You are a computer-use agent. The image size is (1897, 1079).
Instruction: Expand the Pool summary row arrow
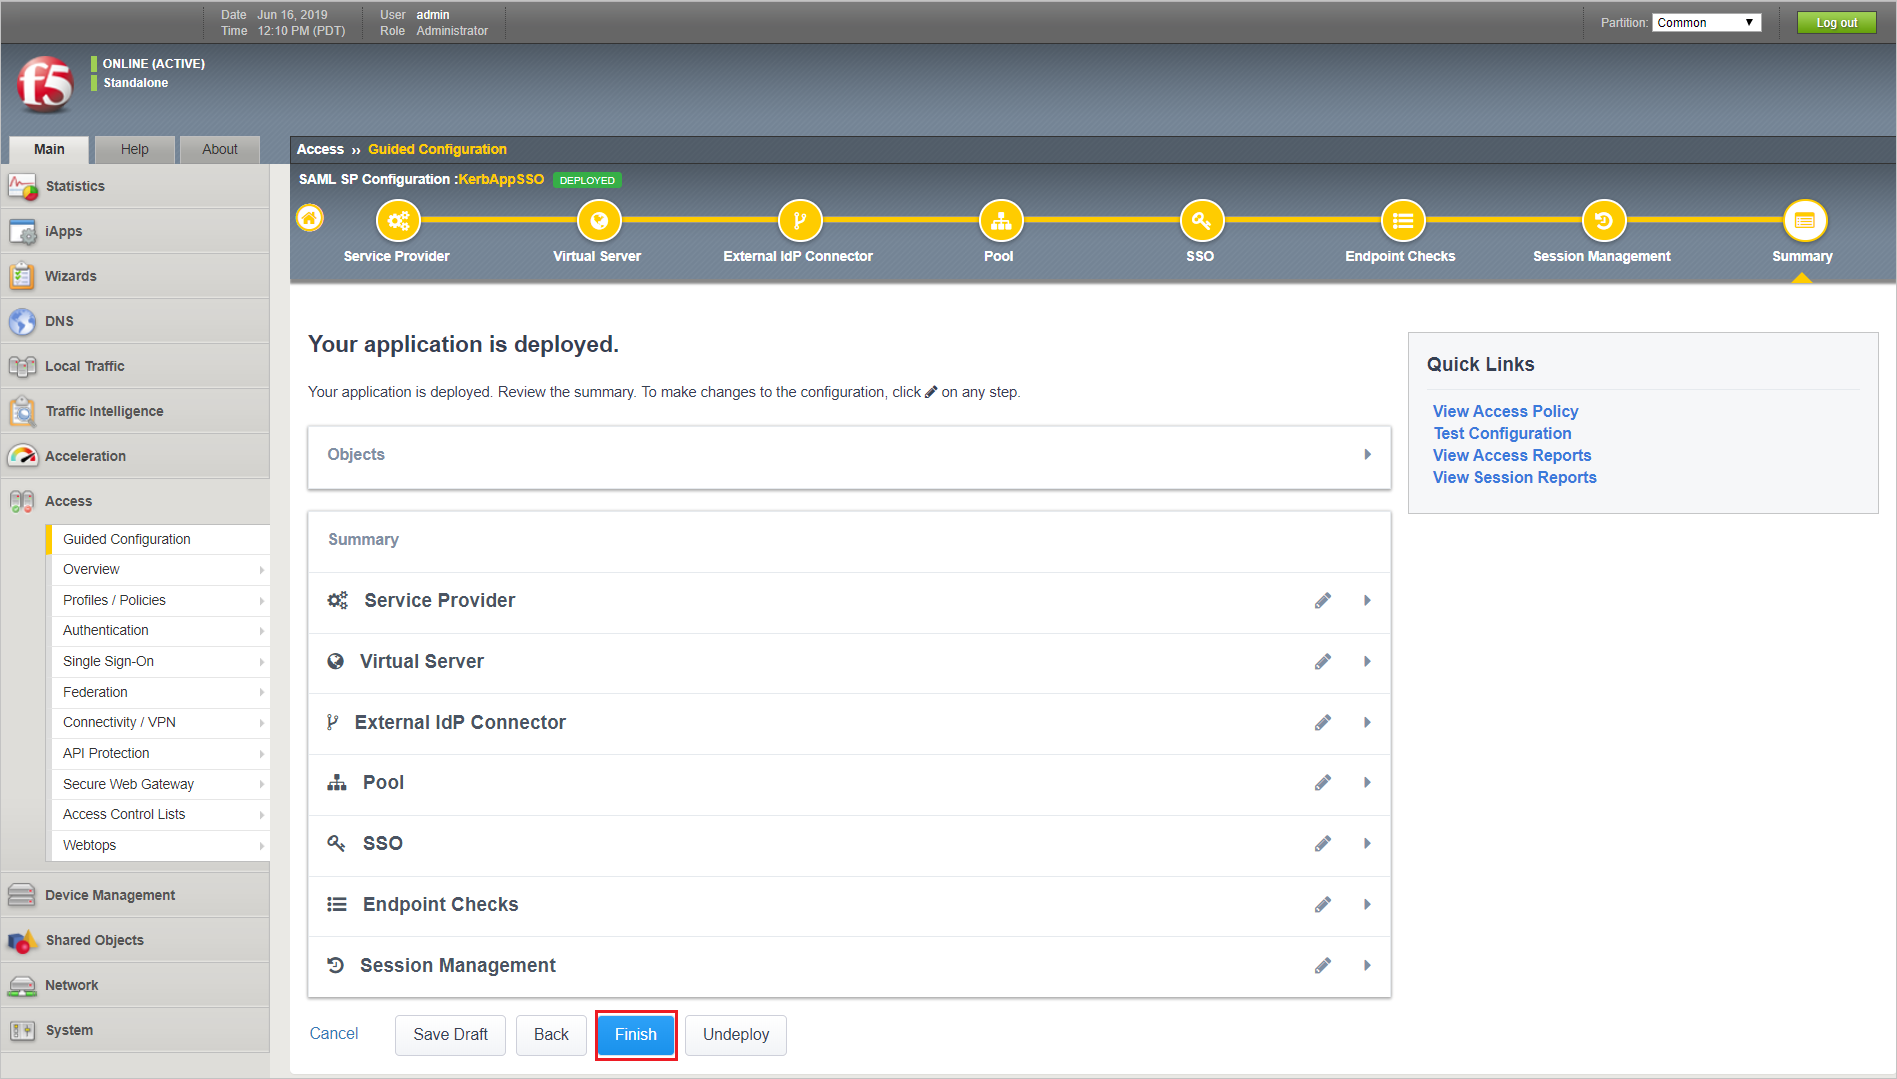pos(1367,783)
